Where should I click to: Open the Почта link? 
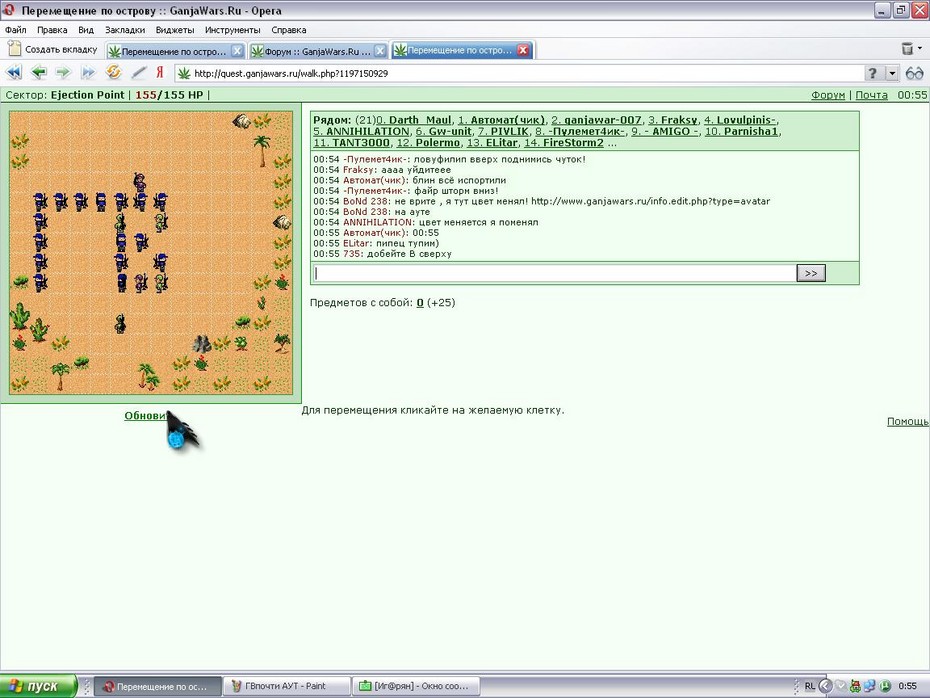pyautogui.click(x=871, y=95)
